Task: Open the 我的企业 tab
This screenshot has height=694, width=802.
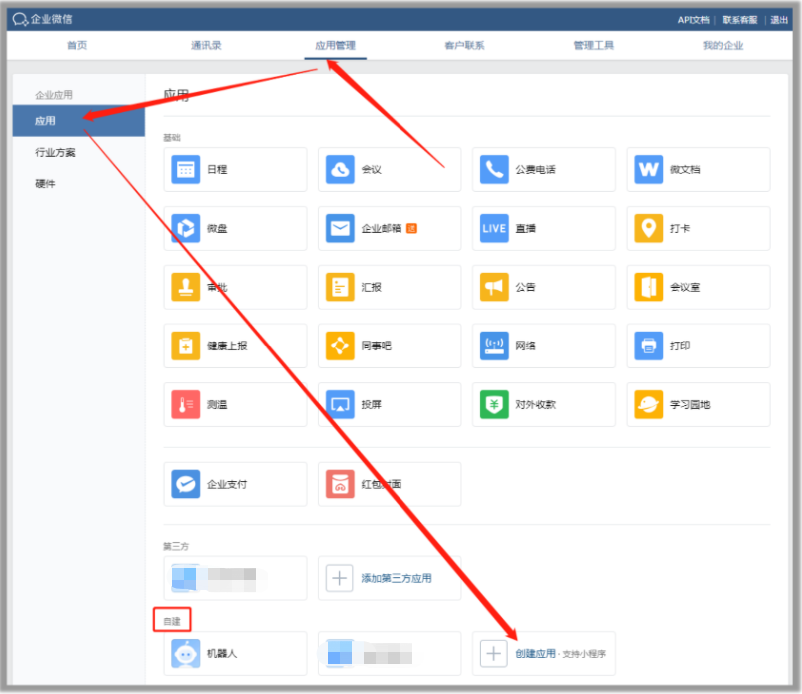Action: [x=723, y=46]
